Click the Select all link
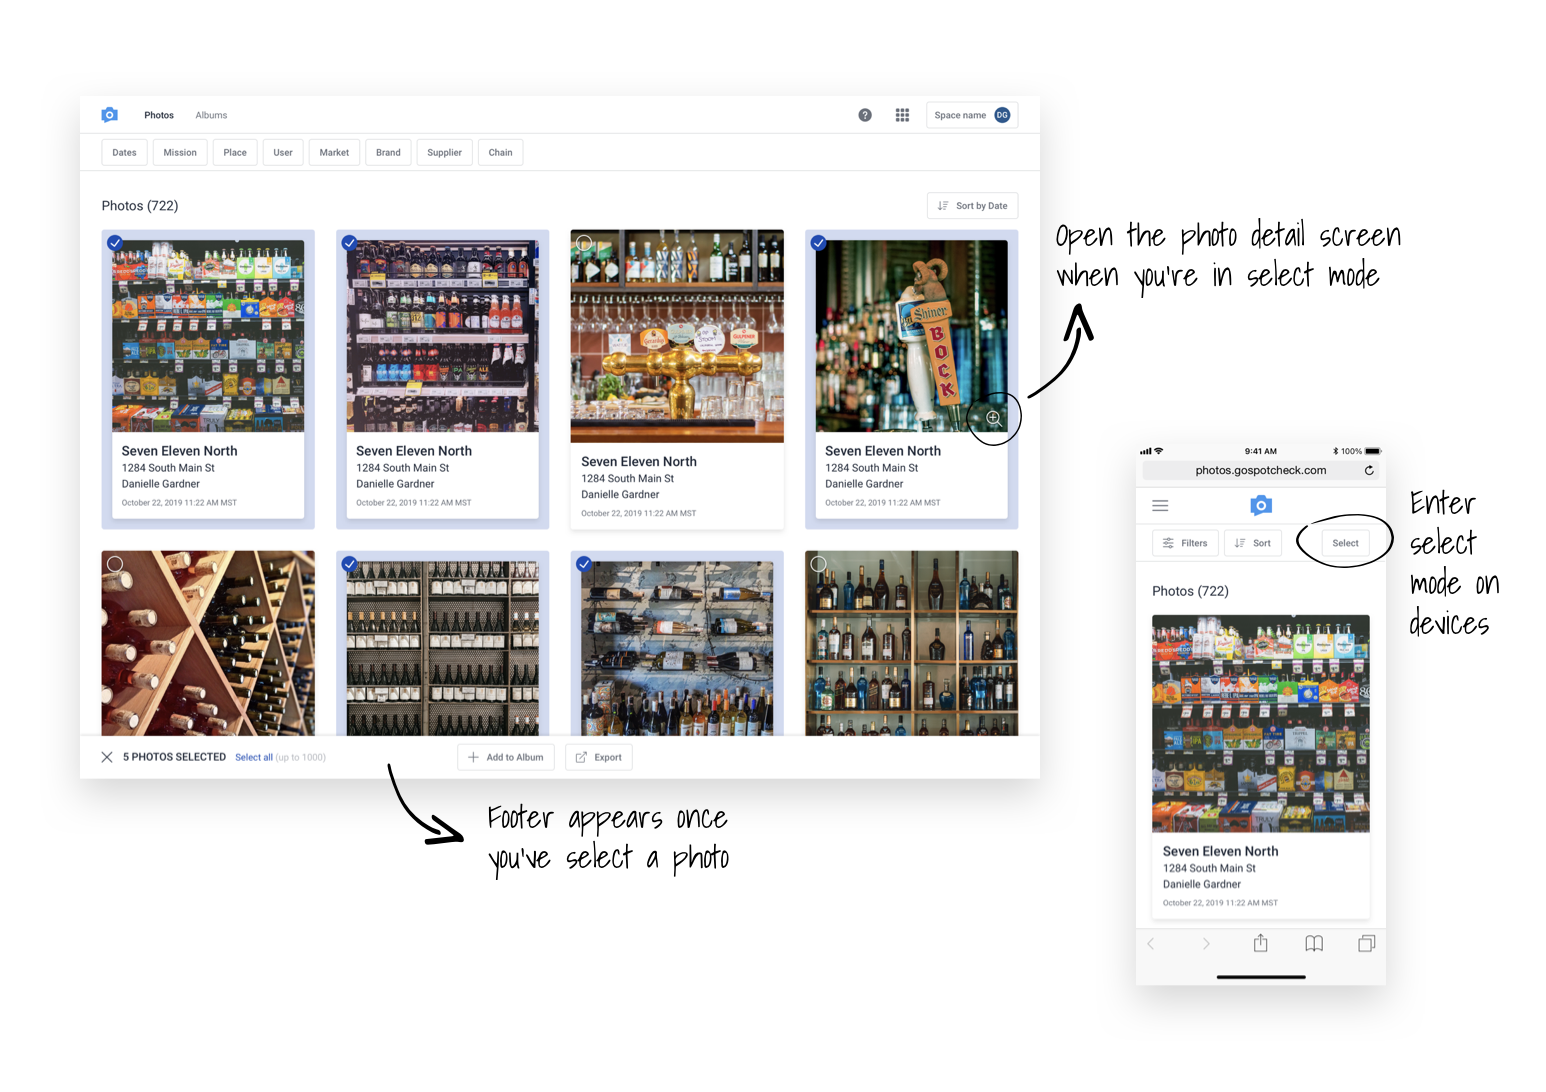This screenshot has height=1092, width=1546. [254, 758]
